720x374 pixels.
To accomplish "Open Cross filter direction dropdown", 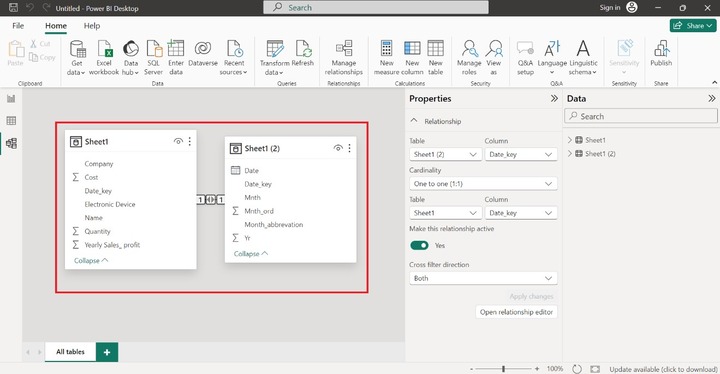I will (x=483, y=278).
